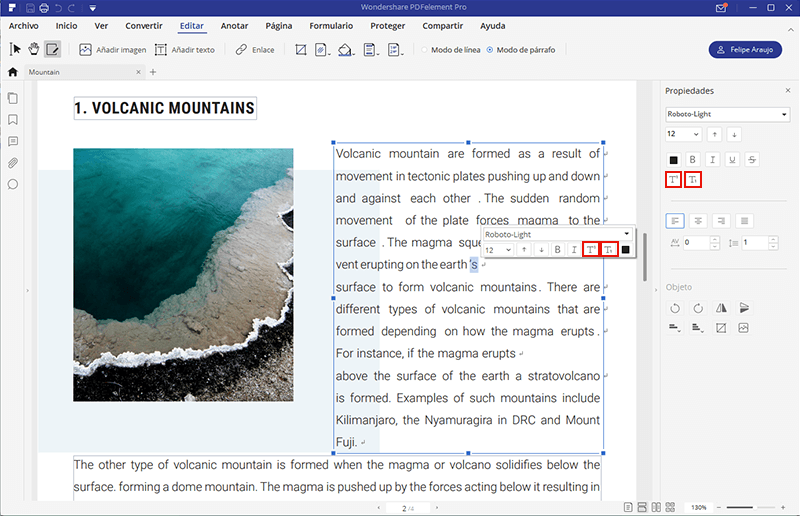Select the crop page tool
The width and height of the screenshot is (800, 516).
pos(301,50)
